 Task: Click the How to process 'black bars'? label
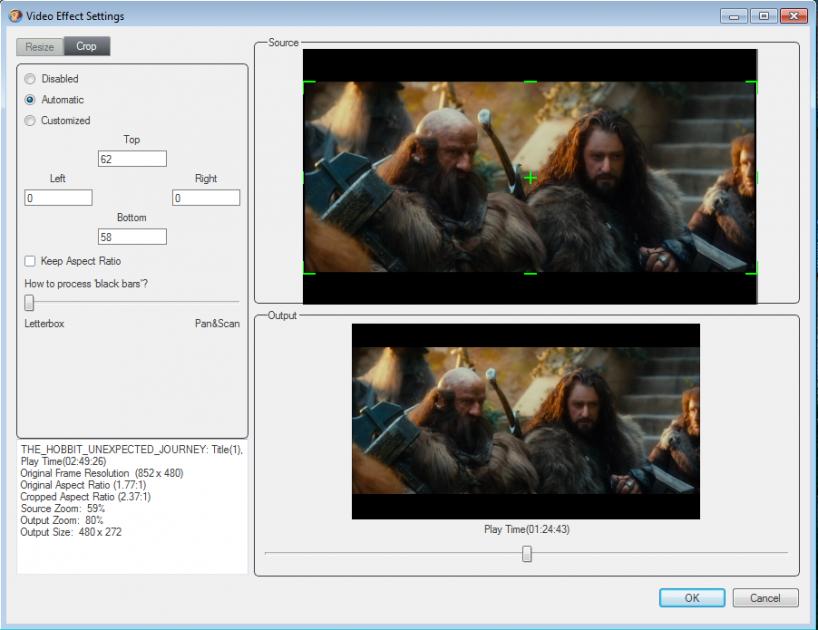pos(86,284)
